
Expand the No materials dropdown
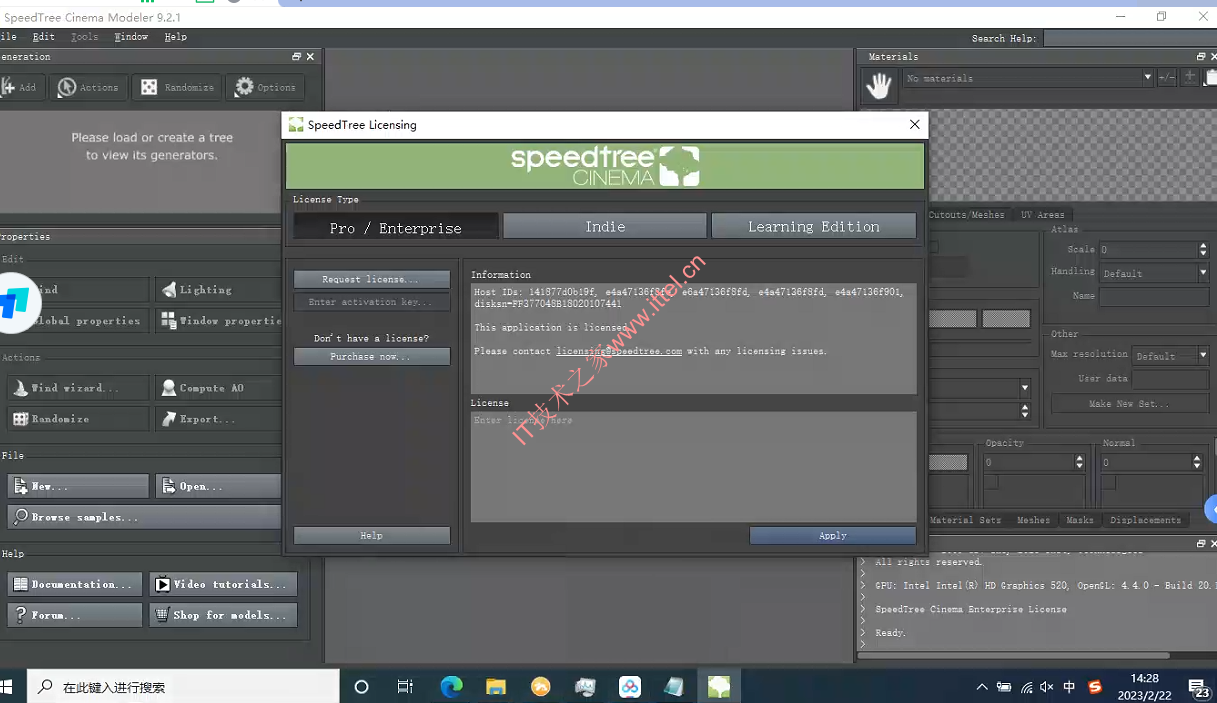pyautogui.click(x=1147, y=78)
